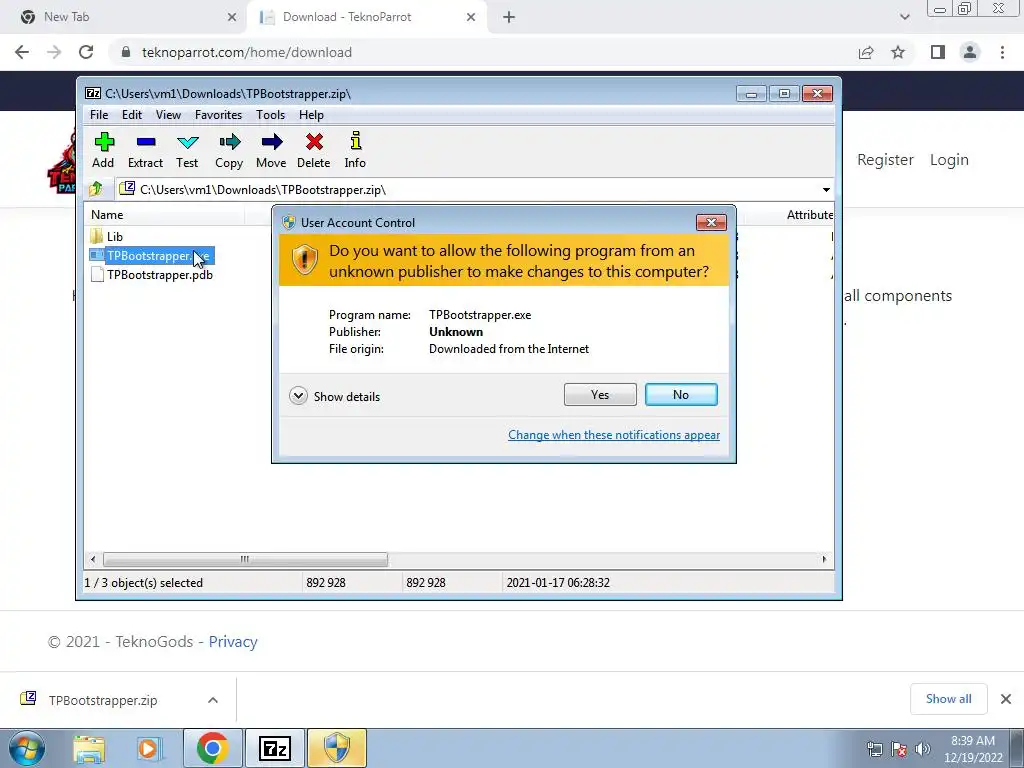Click the scrollbar left arrow in 7-Zip
Image resolution: width=1024 pixels, height=768 pixels.
coord(93,559)
